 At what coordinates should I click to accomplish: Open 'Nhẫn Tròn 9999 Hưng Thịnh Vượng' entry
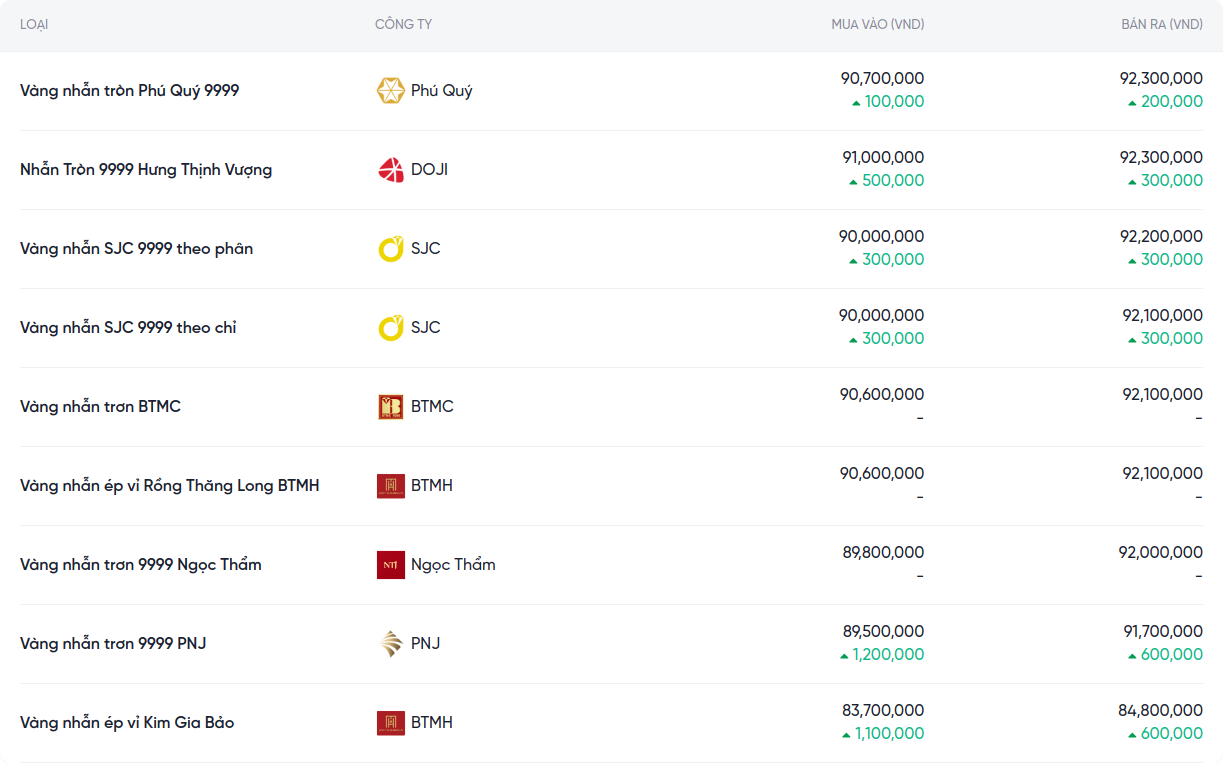(146, 170)
